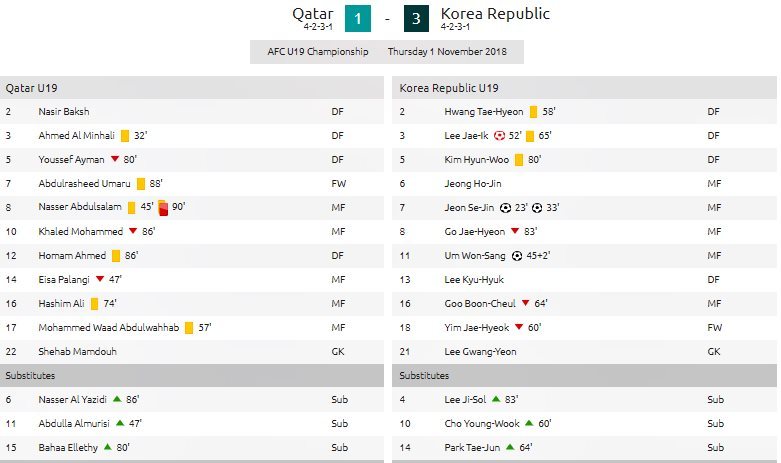This screenshot has width=781, height=463.
Task: Click Go Jae-Hyeon's red substitution arrow
Action: click(x=515, y=231)
